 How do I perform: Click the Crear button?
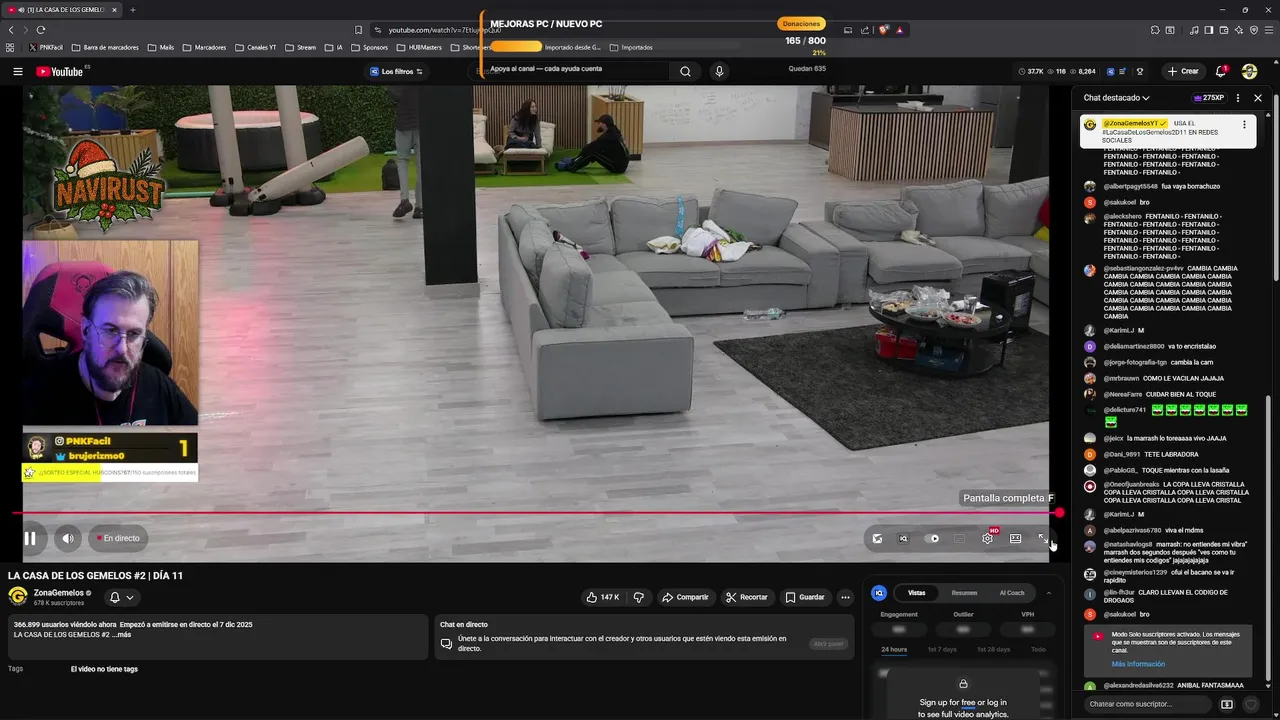tap(1182, 71)
